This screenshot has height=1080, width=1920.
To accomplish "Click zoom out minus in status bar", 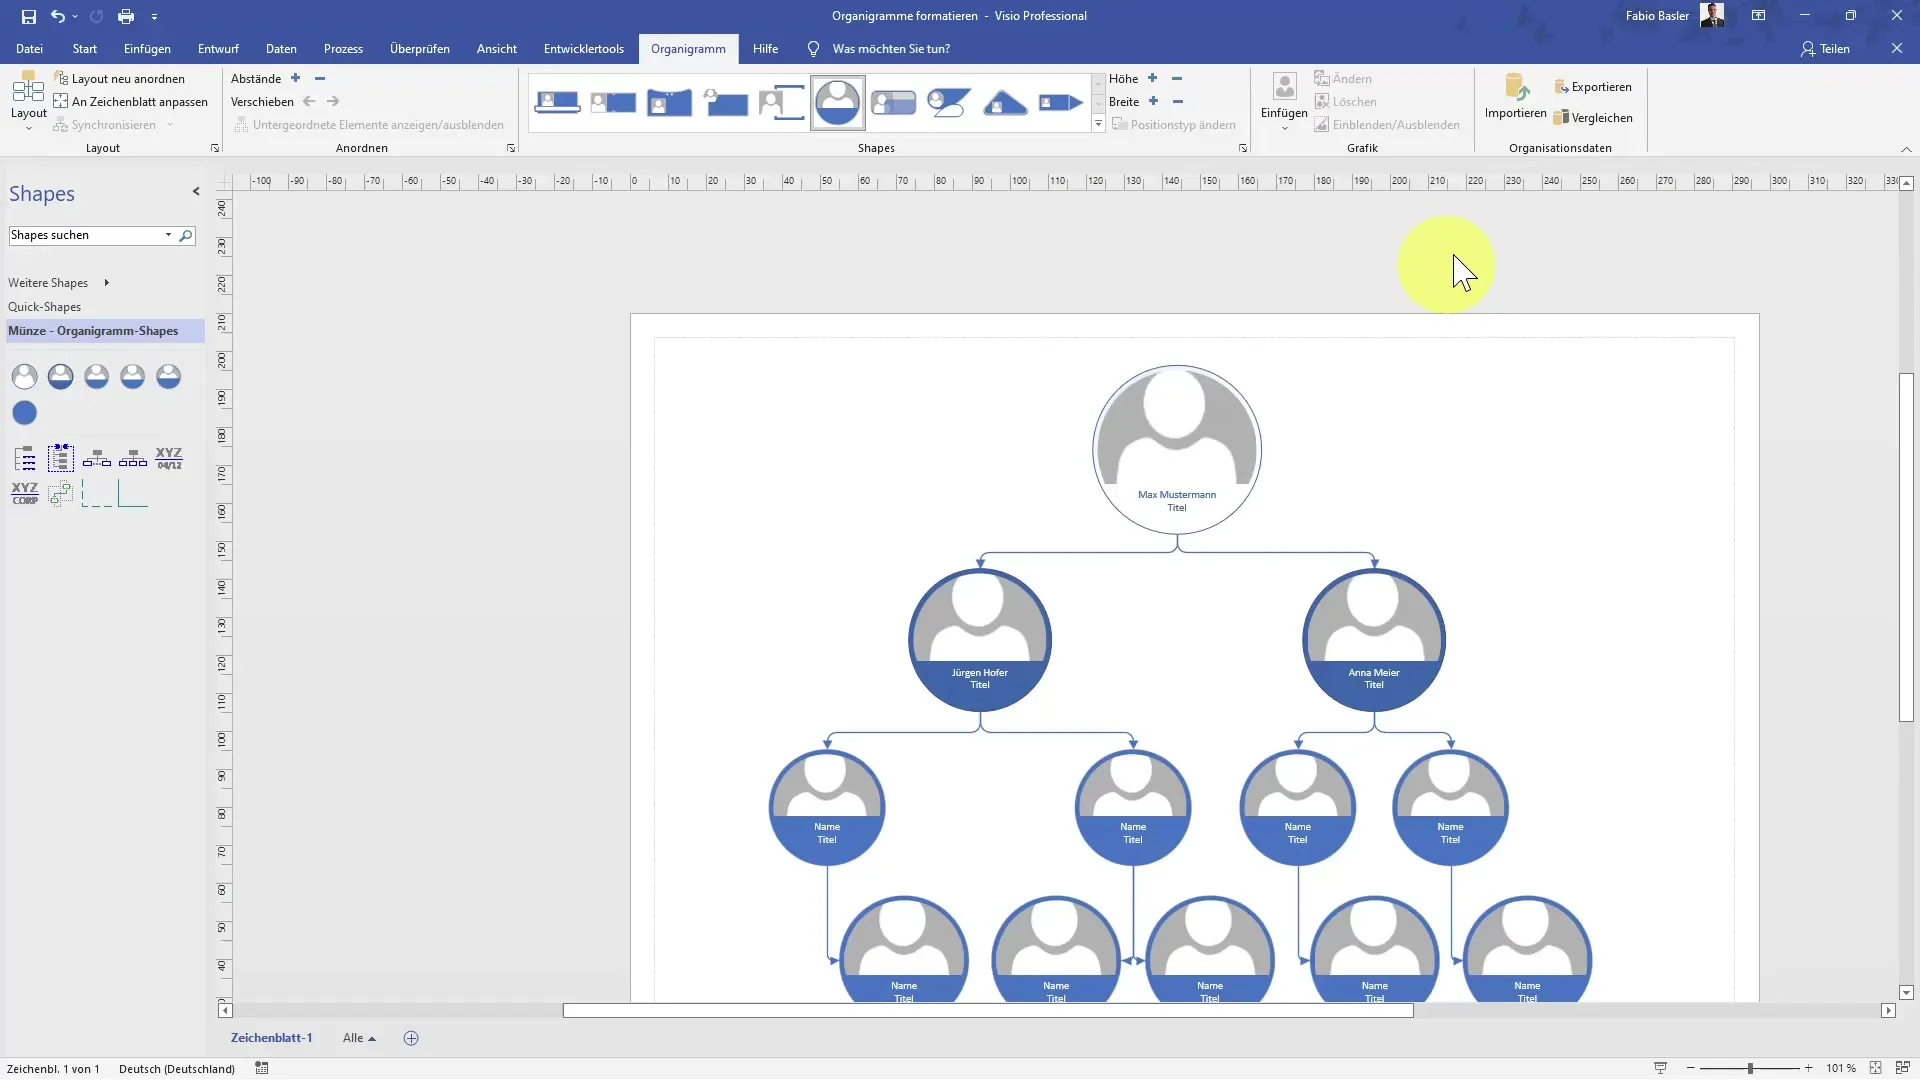I will [1690, 1068].
